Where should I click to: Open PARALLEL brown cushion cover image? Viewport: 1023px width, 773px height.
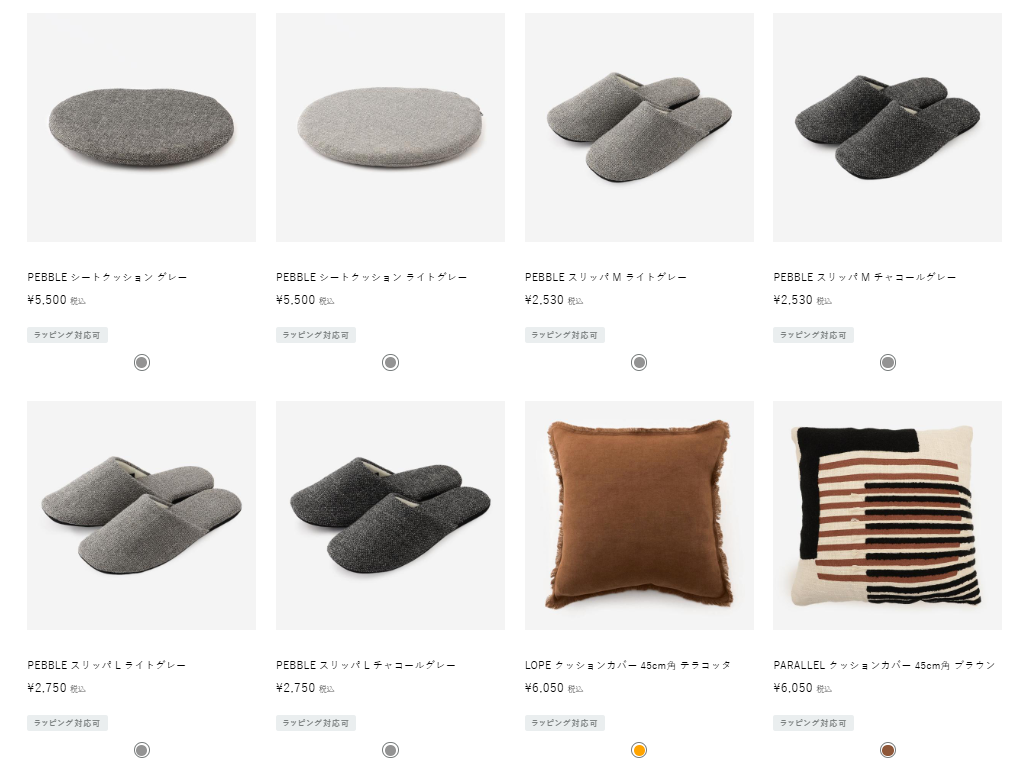887,515
